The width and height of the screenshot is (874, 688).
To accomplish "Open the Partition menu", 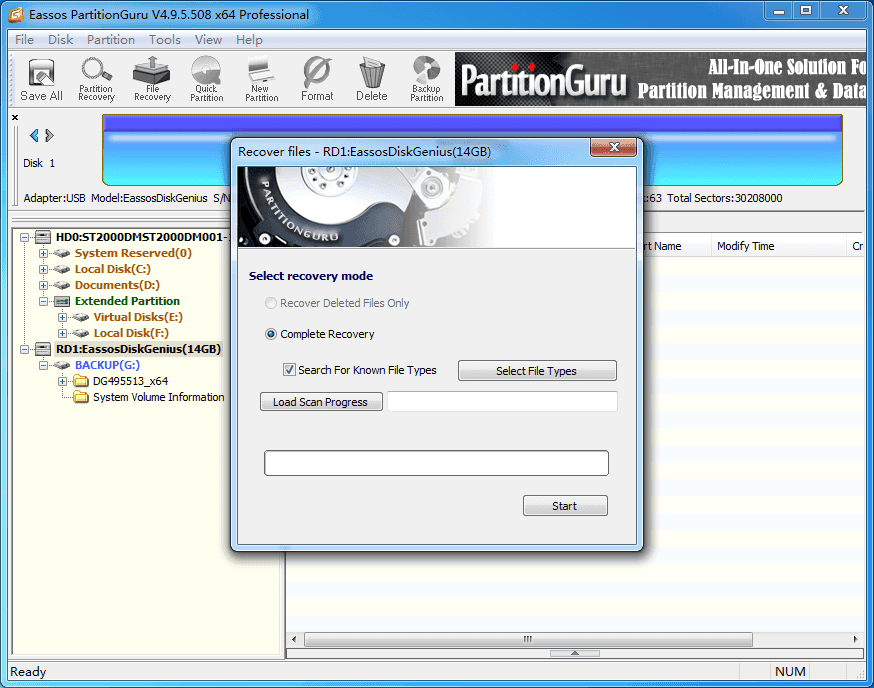I will pyautogui.click(x=110, y=40).
